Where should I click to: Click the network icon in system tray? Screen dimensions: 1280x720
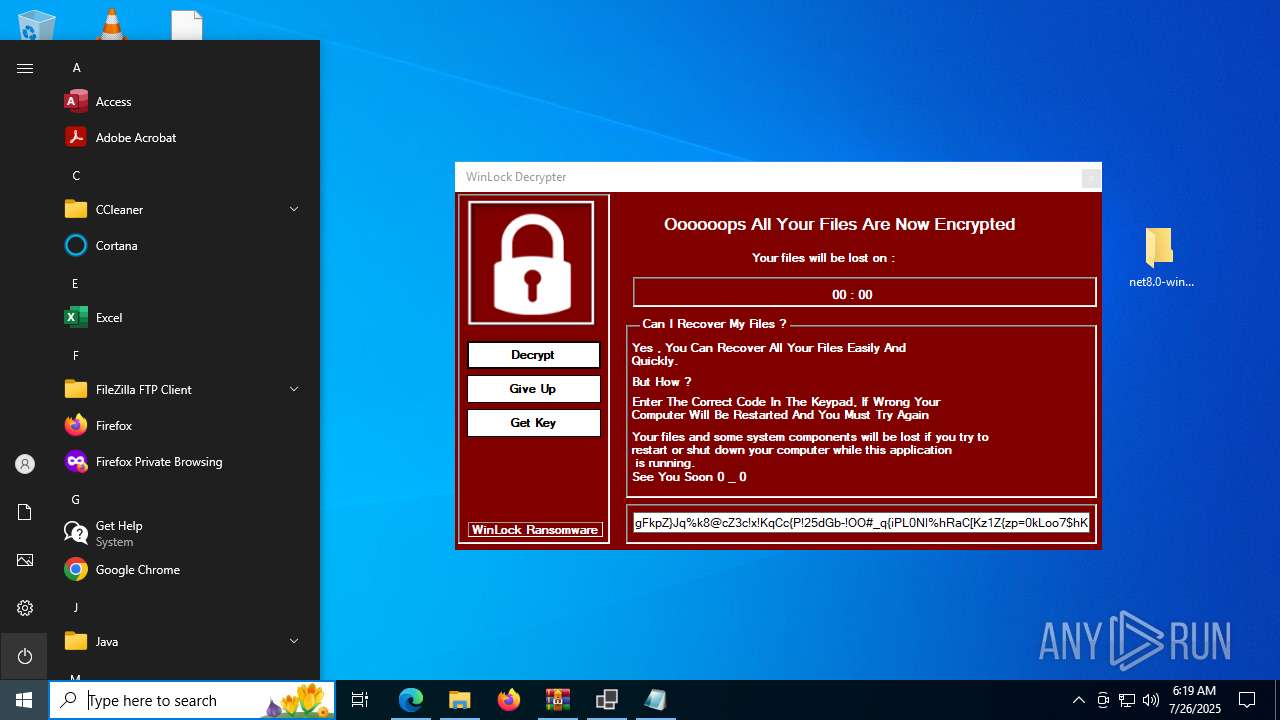(x=1127, y=700)
